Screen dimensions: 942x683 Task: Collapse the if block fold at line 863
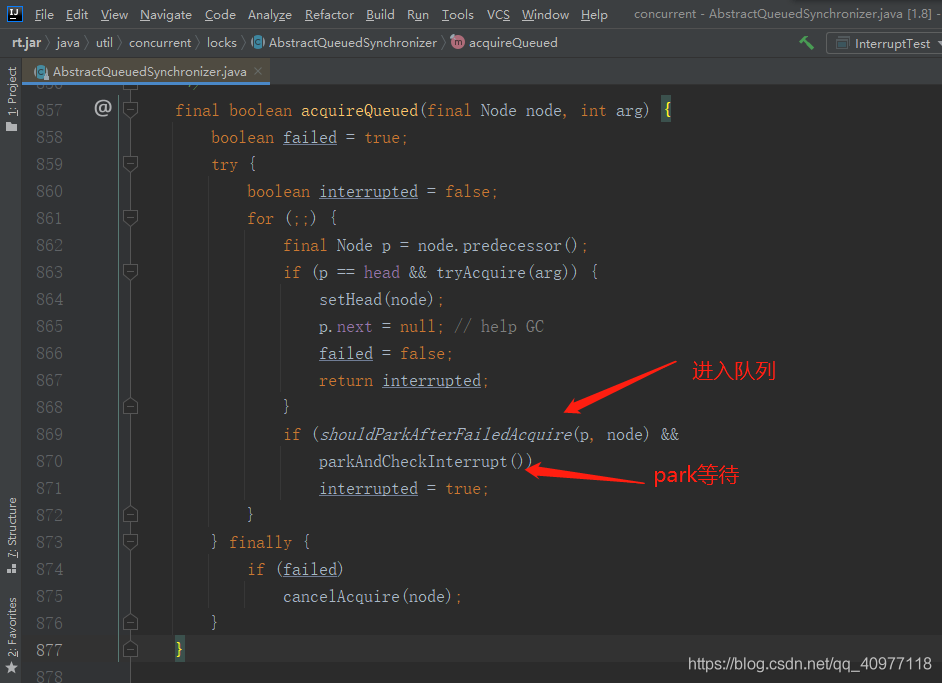tap(130, 272)
